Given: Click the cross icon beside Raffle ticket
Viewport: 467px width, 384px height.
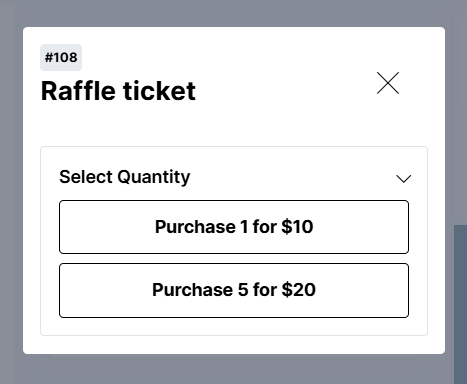Looking at the screenshot, I should (x=388, y=83).
